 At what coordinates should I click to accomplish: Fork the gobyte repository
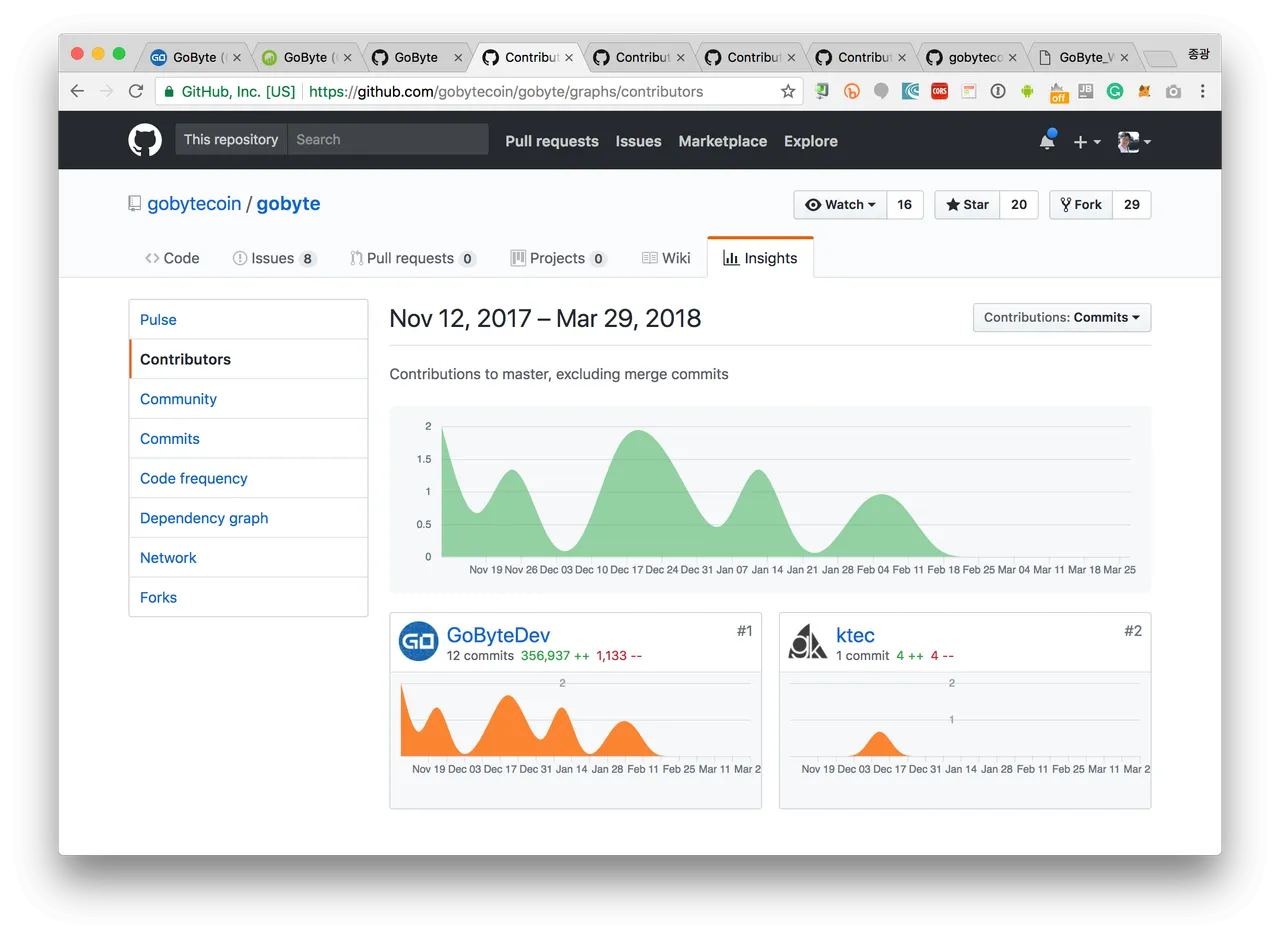(x=1081, y=205)
